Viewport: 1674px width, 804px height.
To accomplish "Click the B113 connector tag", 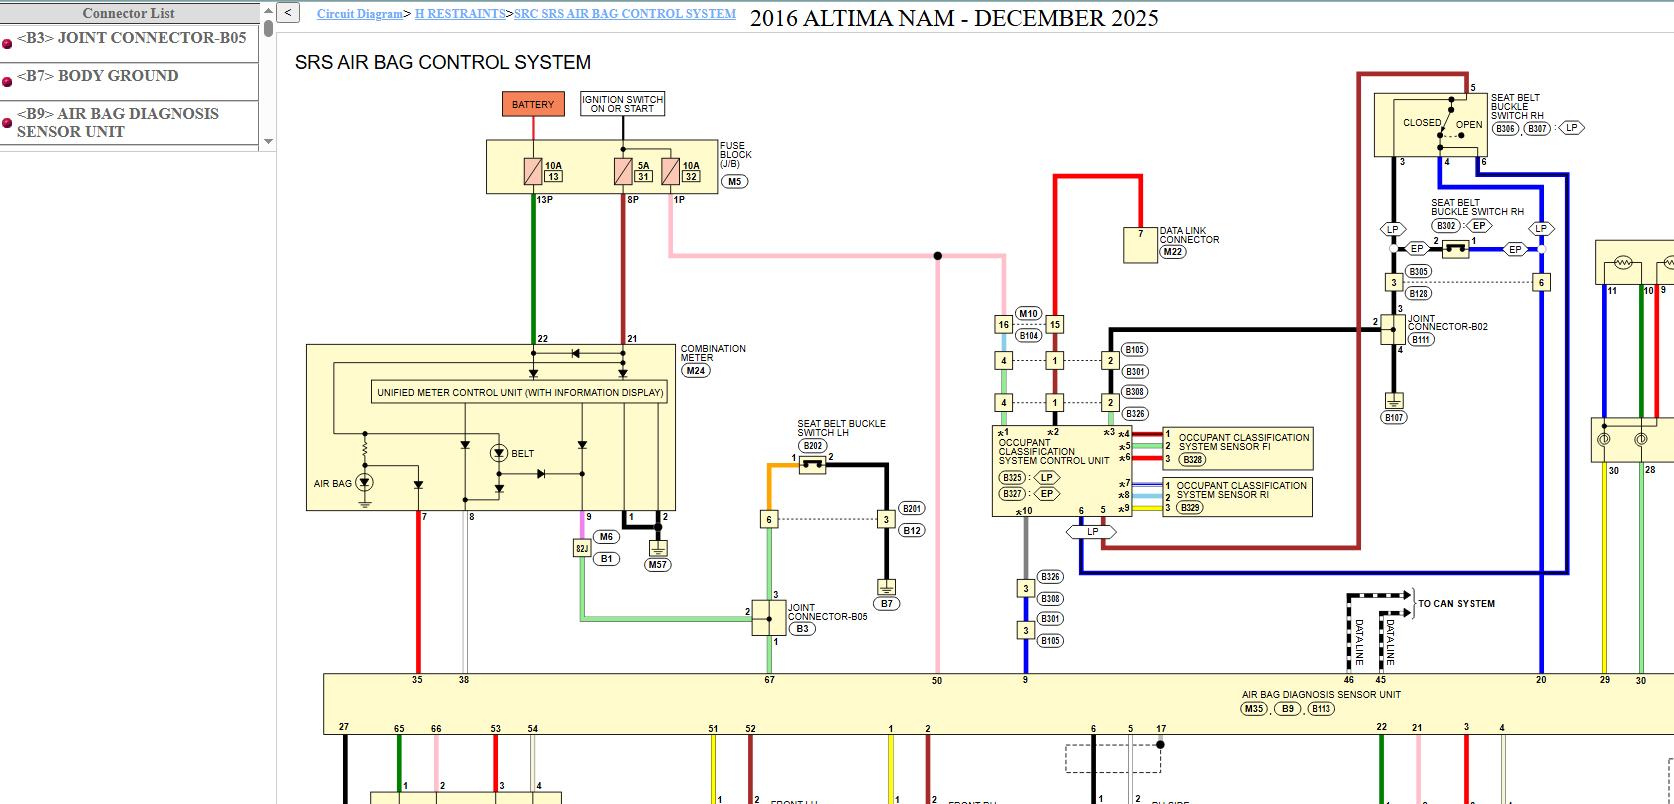I will 1321,709.
